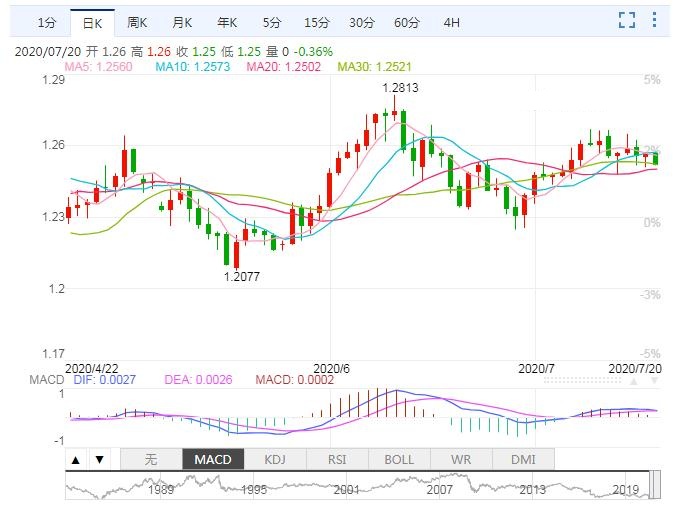Viewport: 683px width, 507px height.
Task: Show the DMI indicator
Action: 522,460
